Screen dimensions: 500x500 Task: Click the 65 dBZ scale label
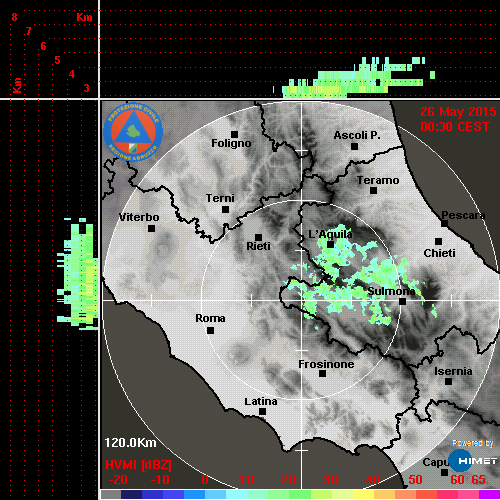pyautogui.click(x=478, y=480)
